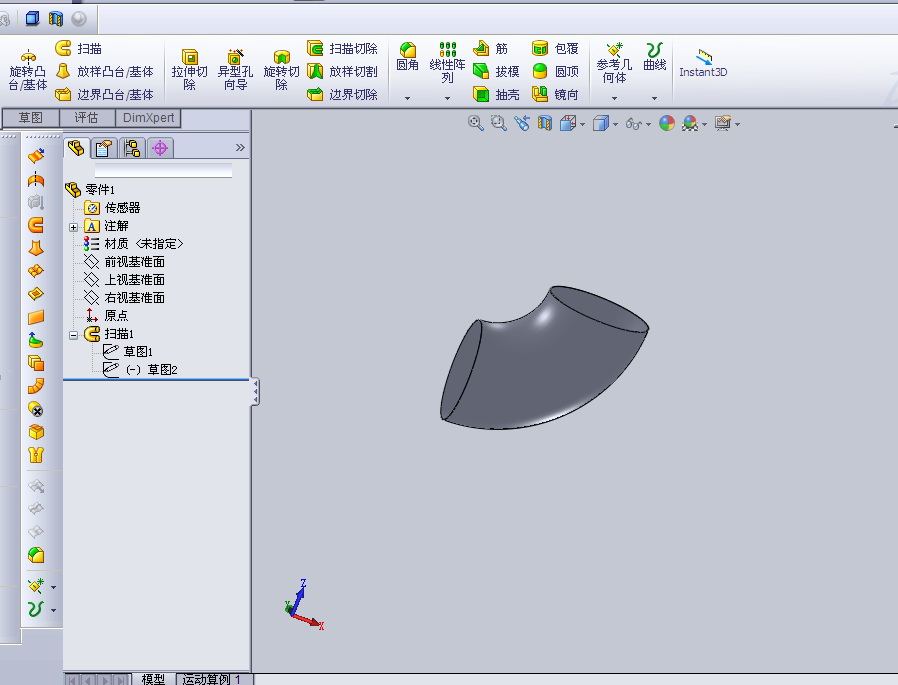Select 原点 origin item
The height and width of the screenshot is (685, 898).
pos(107,316)
